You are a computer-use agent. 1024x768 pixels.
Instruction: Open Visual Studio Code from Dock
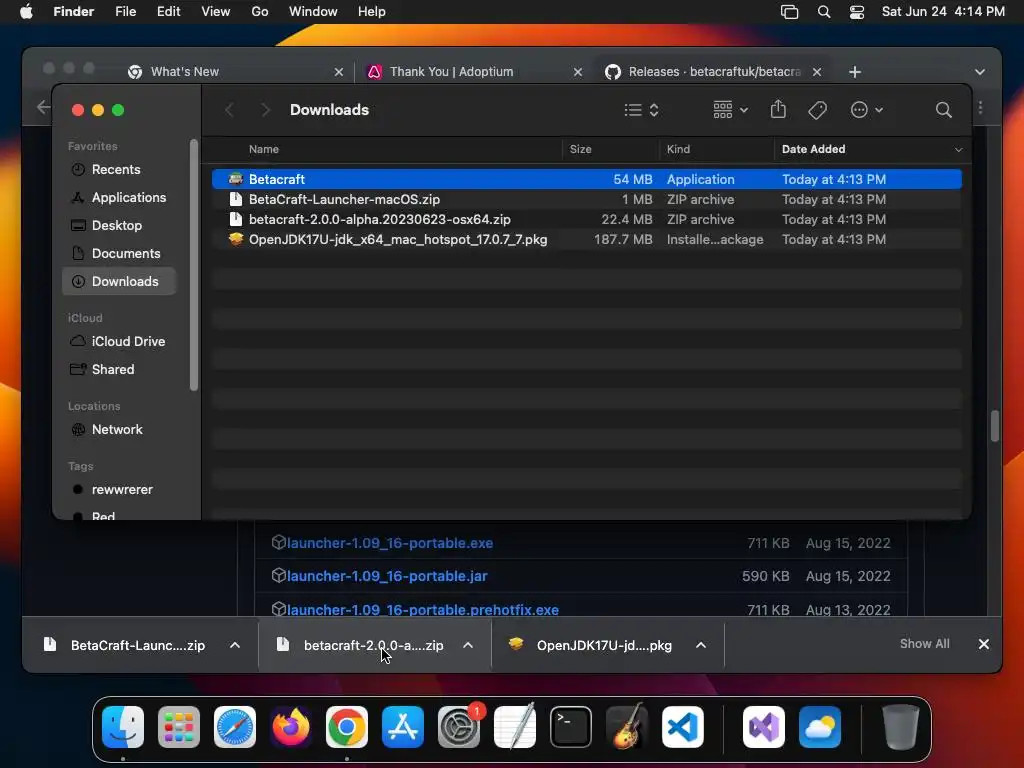pyautogui.click(x=682, y=727)
